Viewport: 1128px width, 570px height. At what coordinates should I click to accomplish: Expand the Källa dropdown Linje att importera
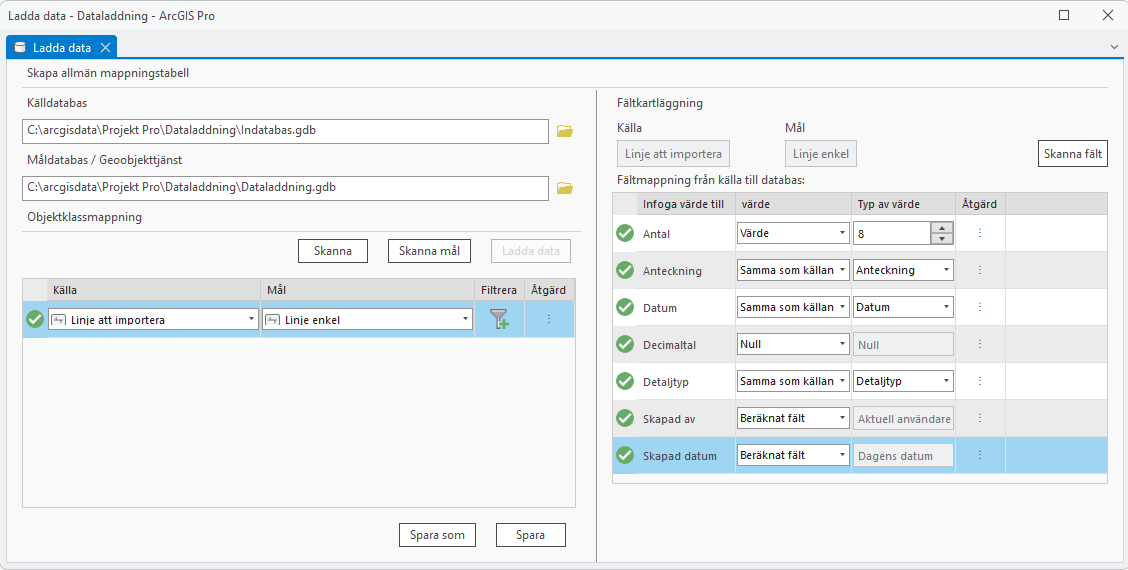(x=251, y=320)
